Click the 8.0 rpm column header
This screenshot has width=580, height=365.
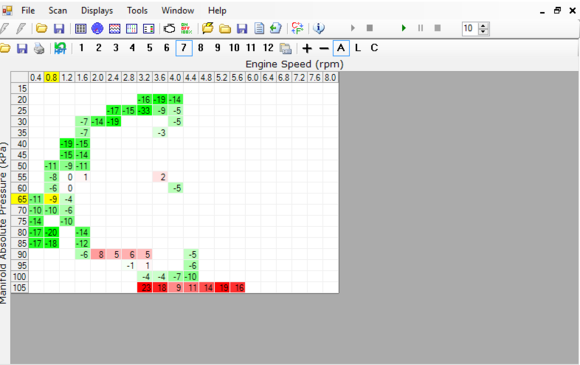[330, 77]
